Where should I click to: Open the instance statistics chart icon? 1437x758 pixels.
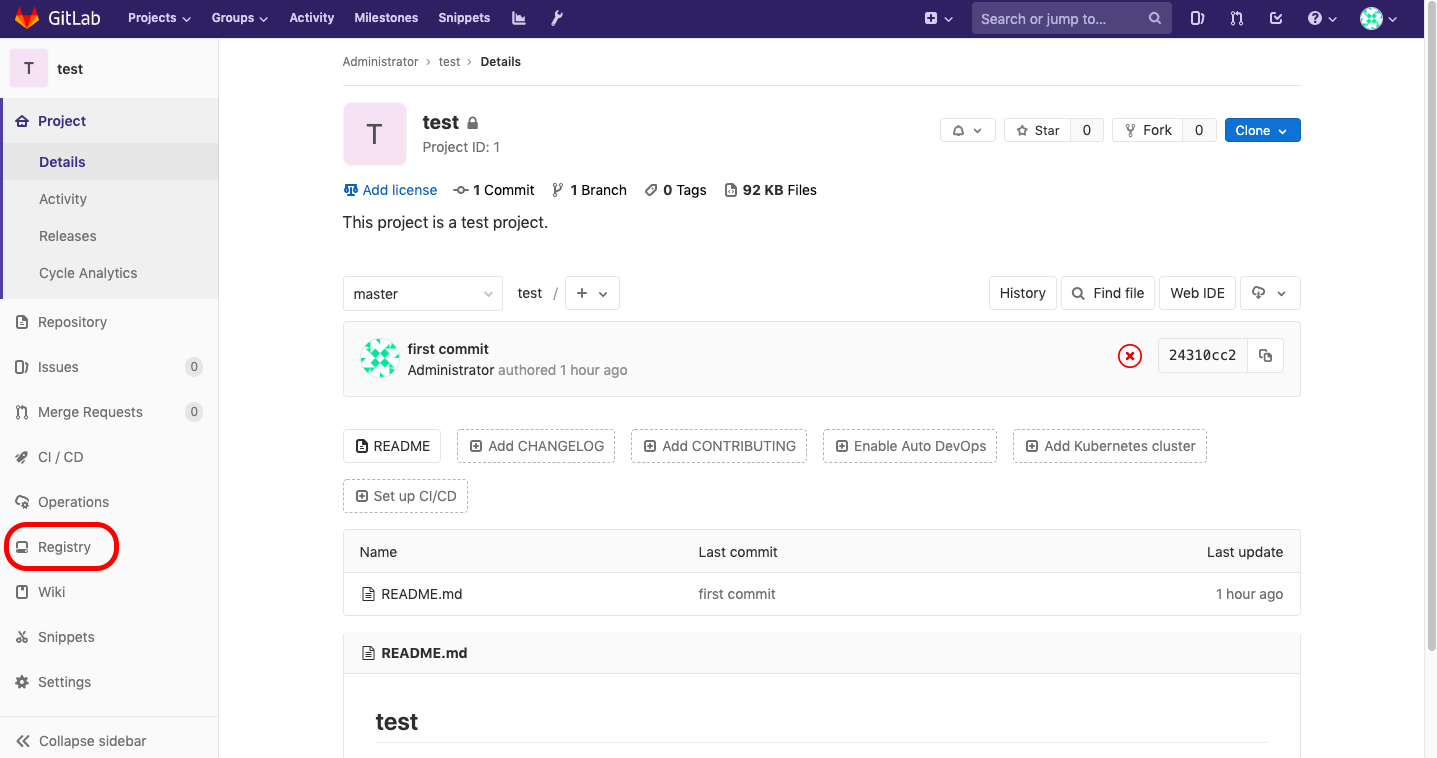[x=518, y=18]
